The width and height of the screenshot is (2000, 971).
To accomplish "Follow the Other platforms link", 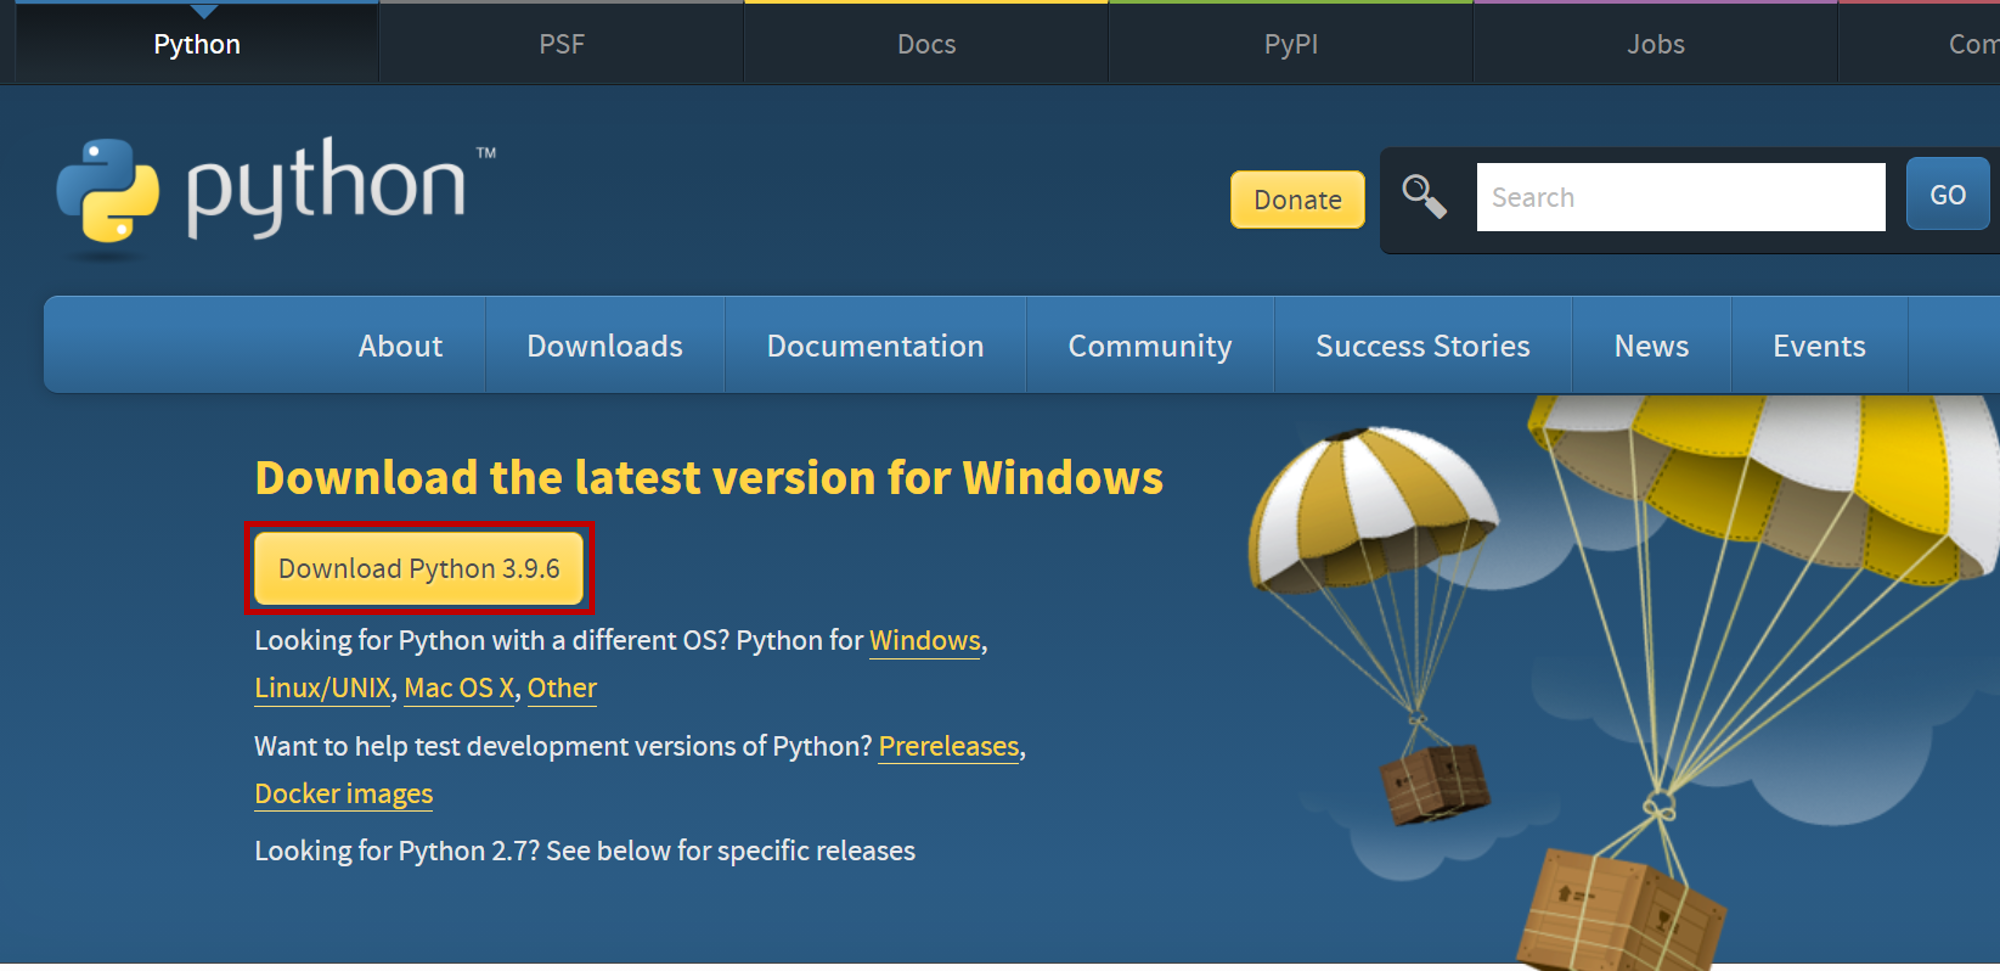I will (562, 688).
